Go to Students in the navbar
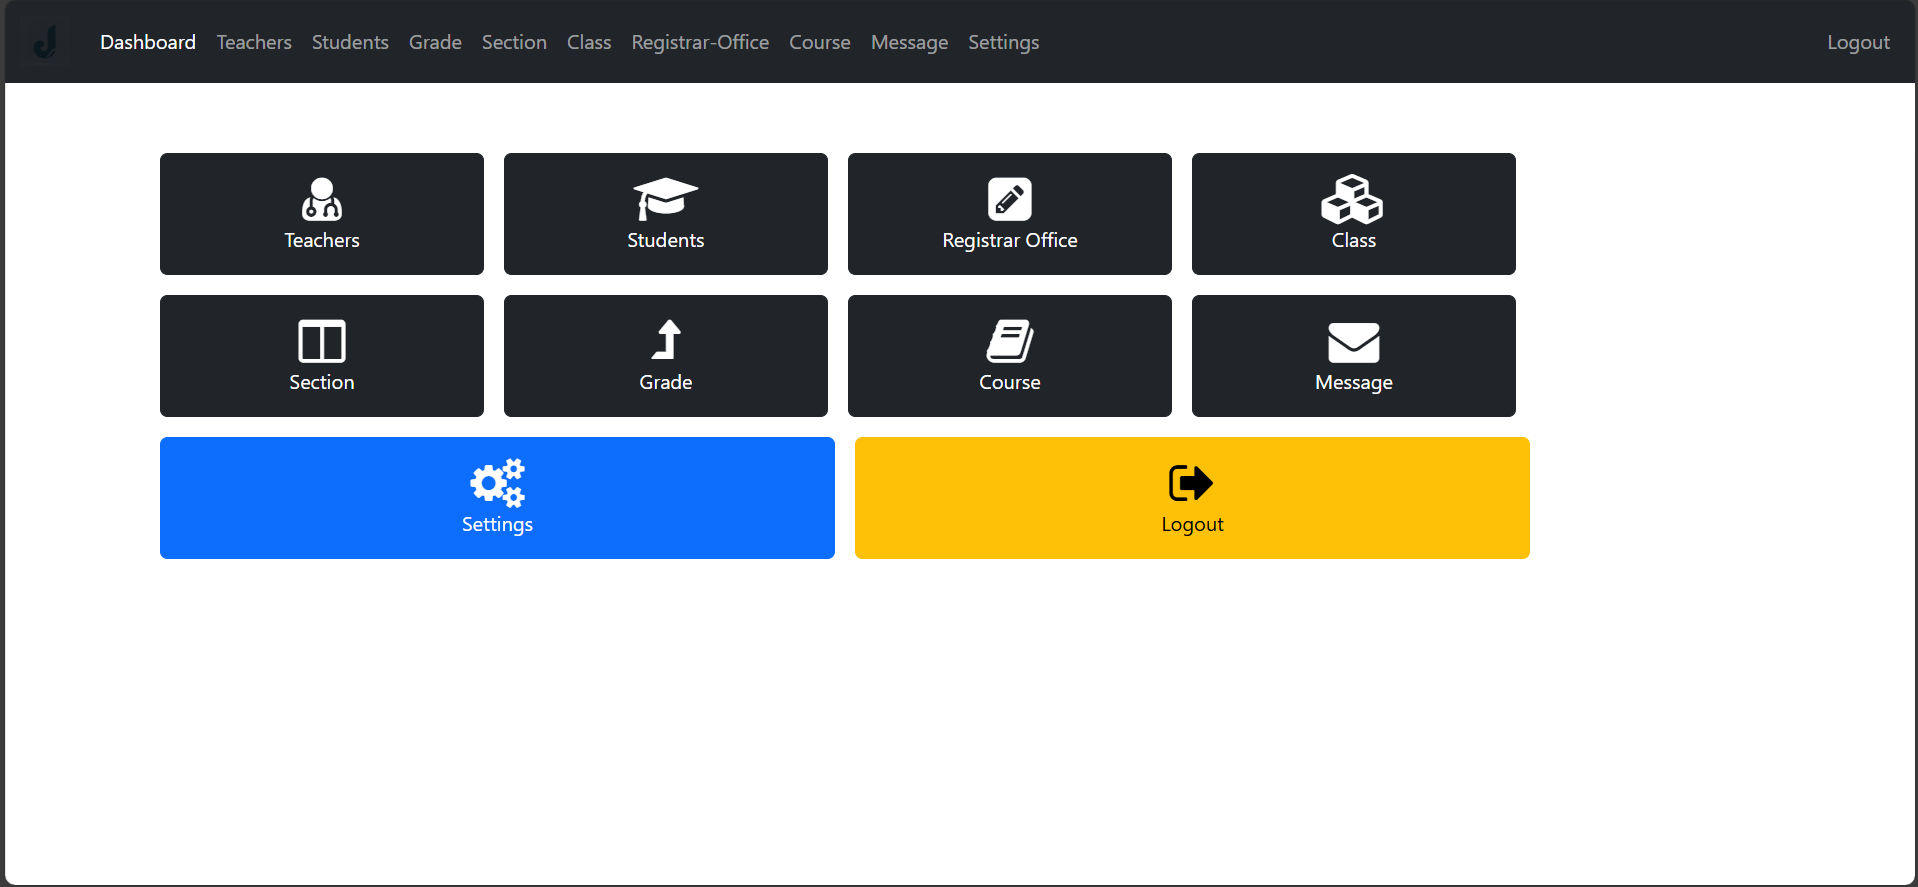Image resolution: width=1918 pixels, height=887 pixels. (x=350, y=42)
